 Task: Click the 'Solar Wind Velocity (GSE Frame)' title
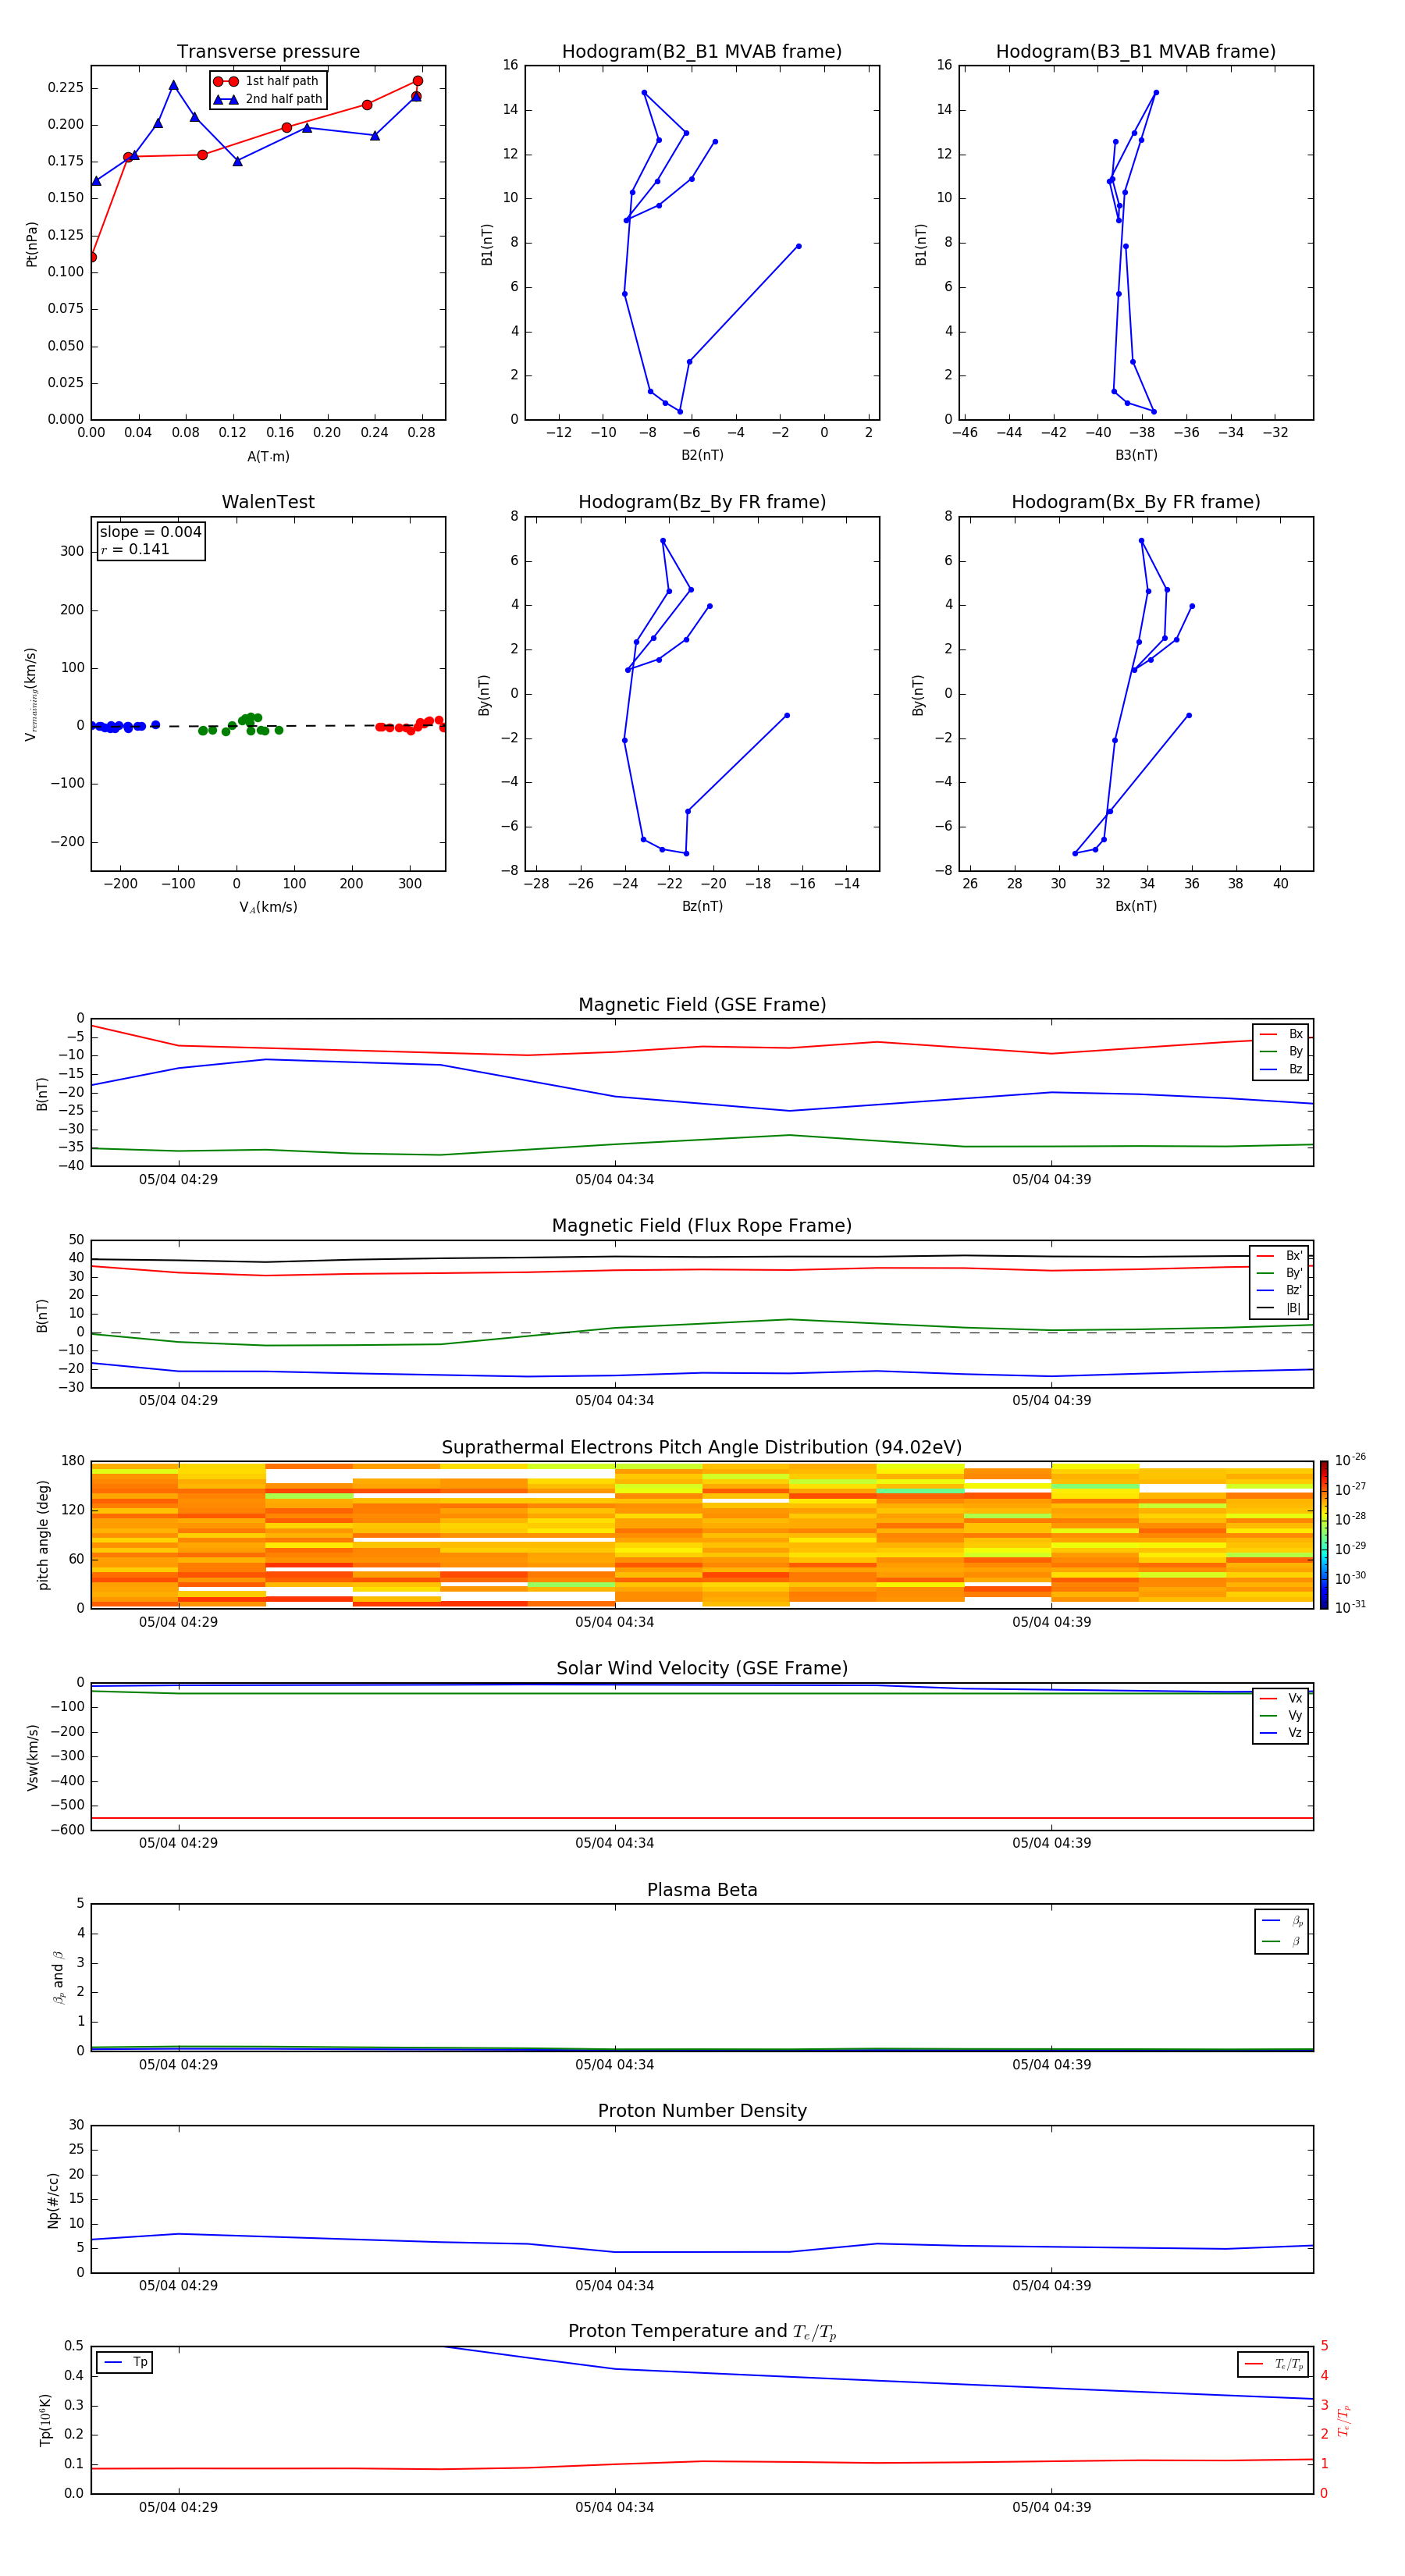pyautogui.click(x=702, y=1668)
